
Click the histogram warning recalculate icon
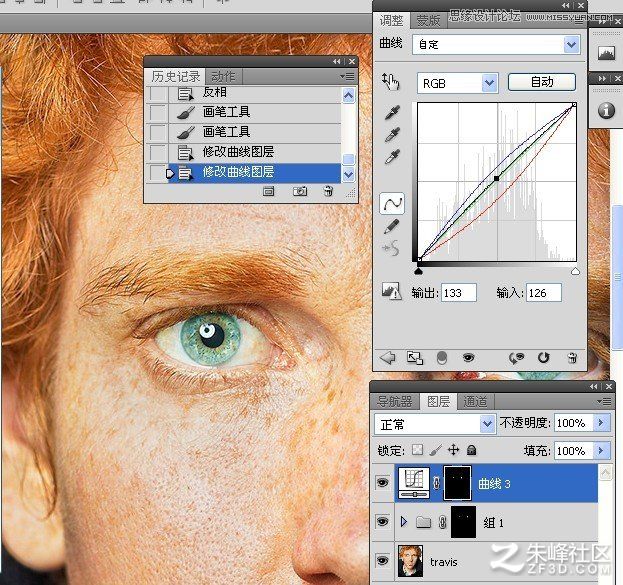coord(391,291)
